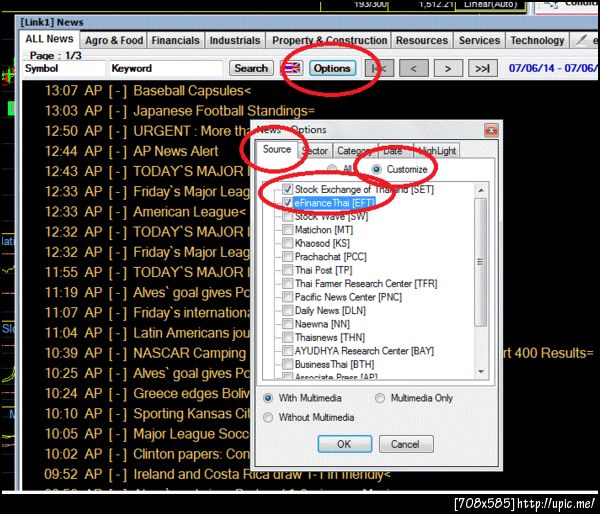Open 12:50 'URGENT' news headline
The image size is (600, 514).
pos(191,131)
